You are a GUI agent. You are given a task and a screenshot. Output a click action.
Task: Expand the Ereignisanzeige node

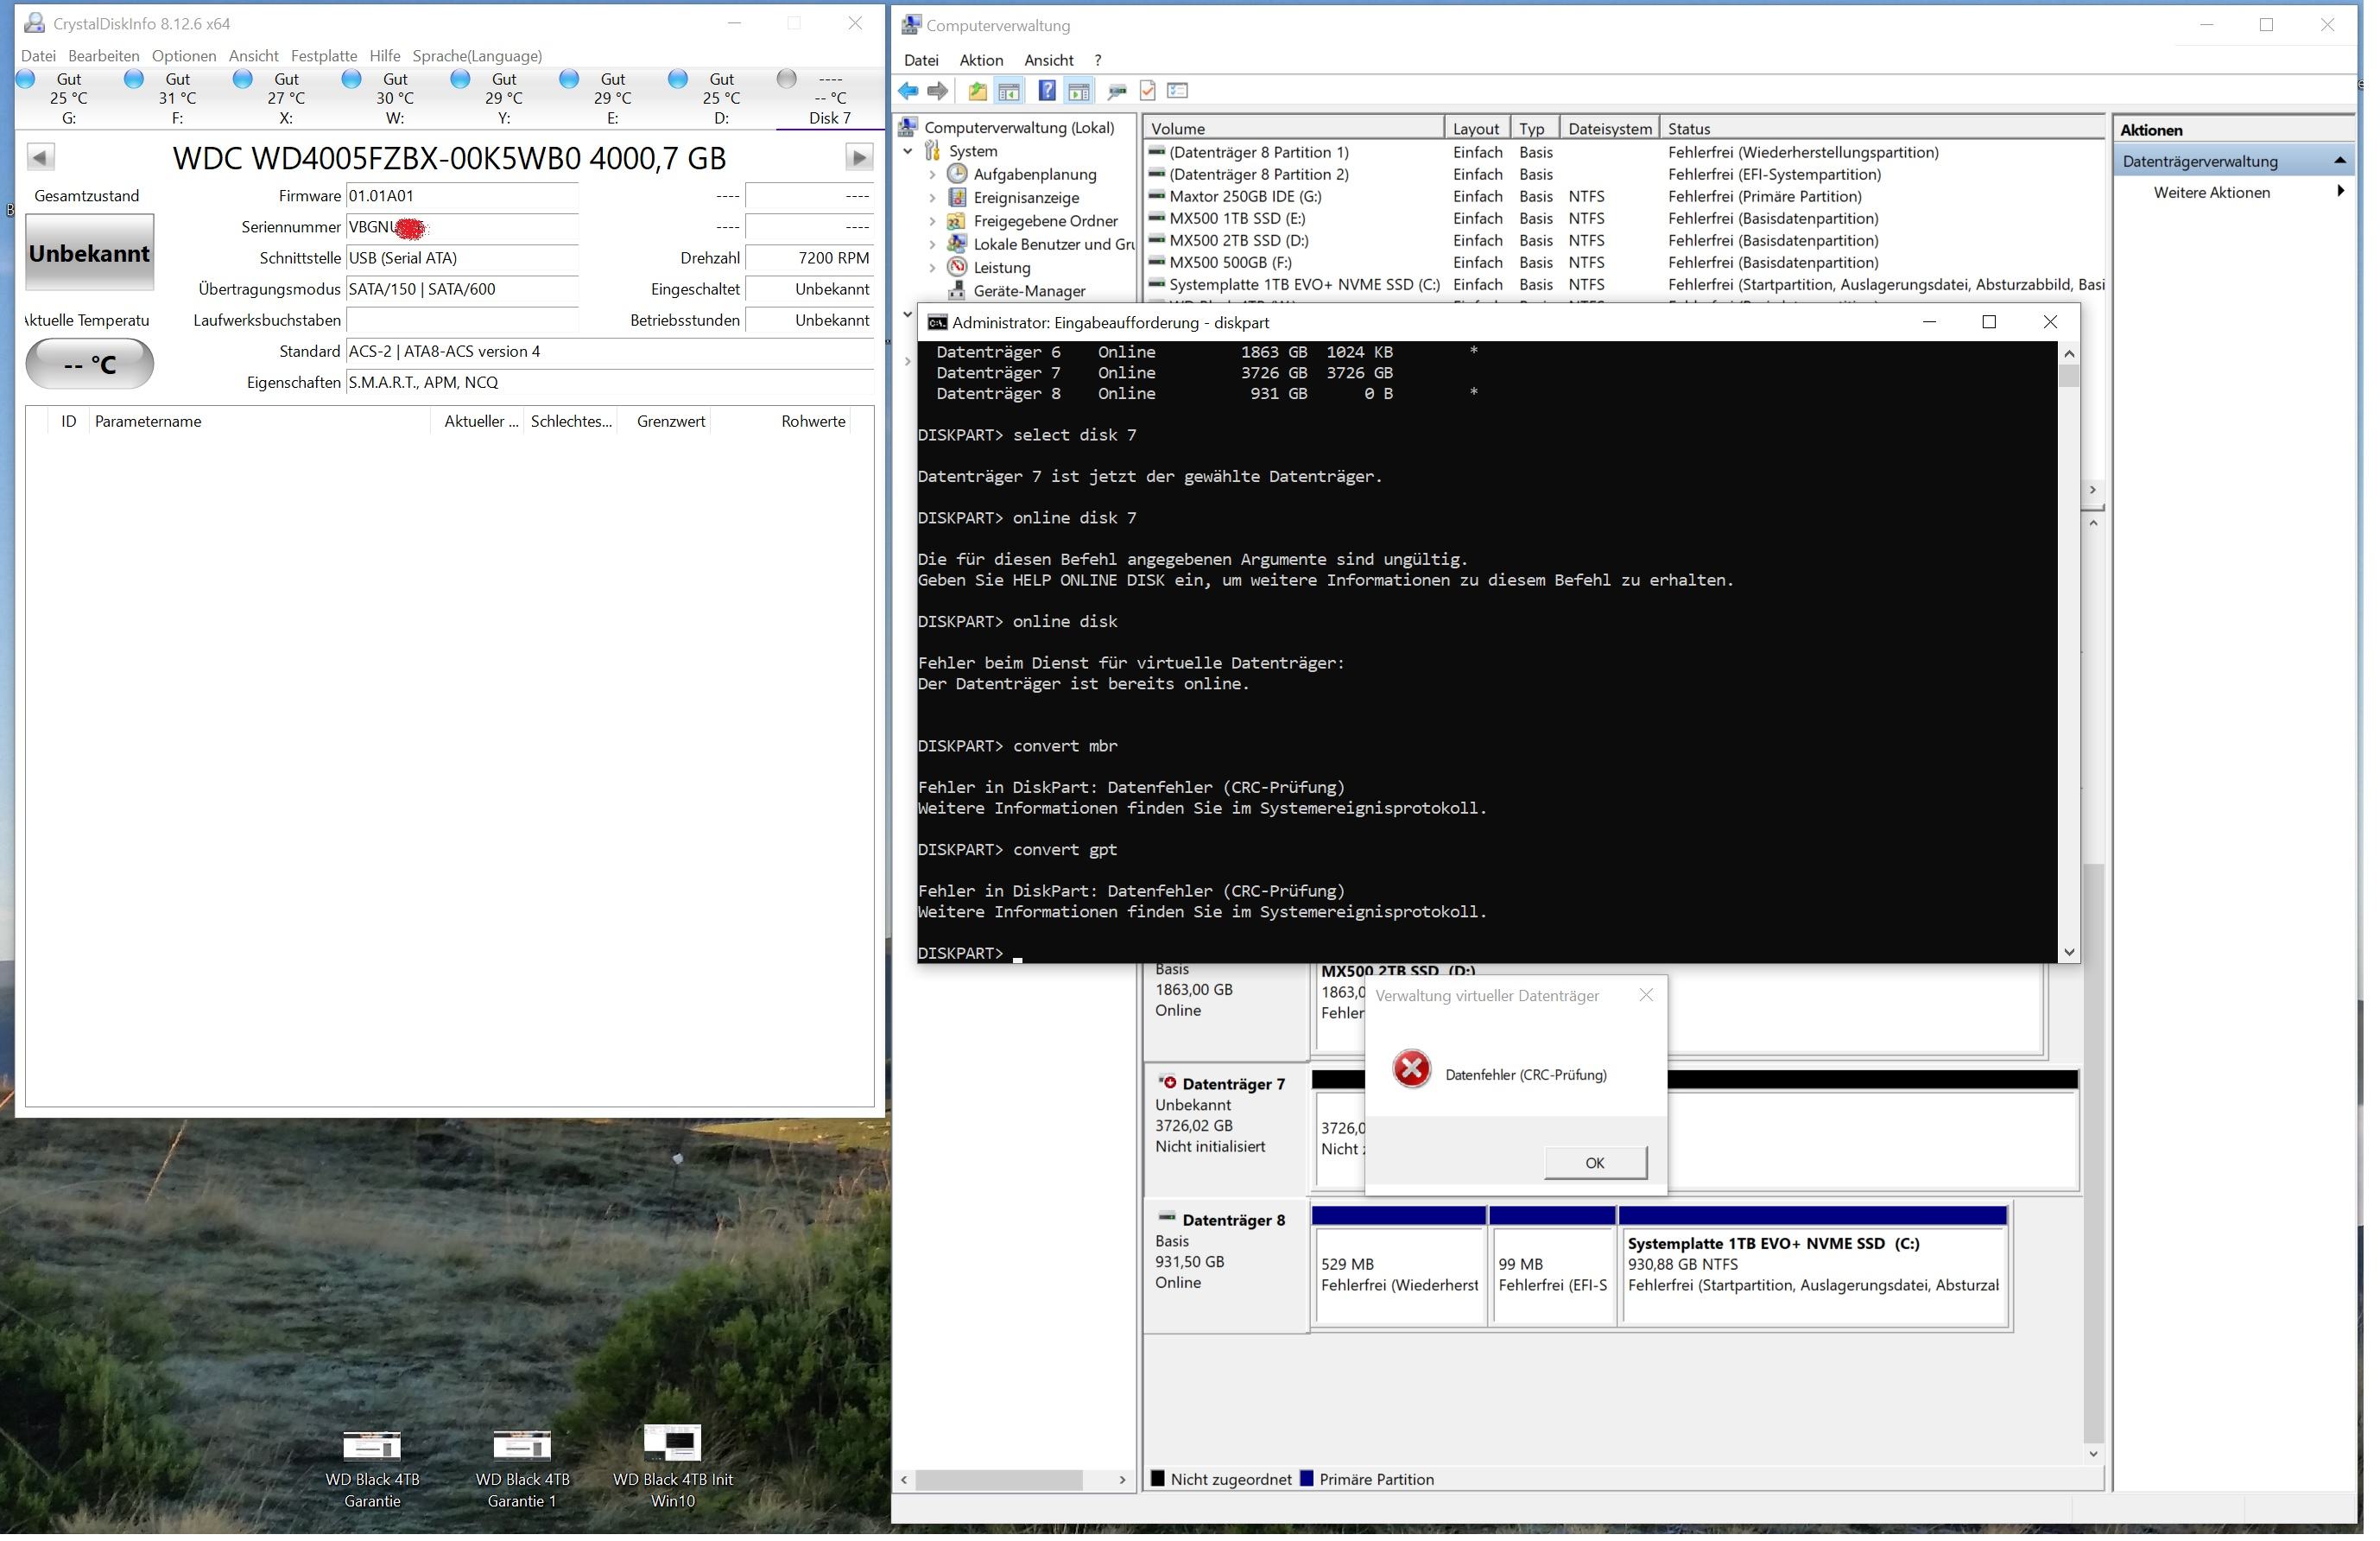[x=932, y=198]
